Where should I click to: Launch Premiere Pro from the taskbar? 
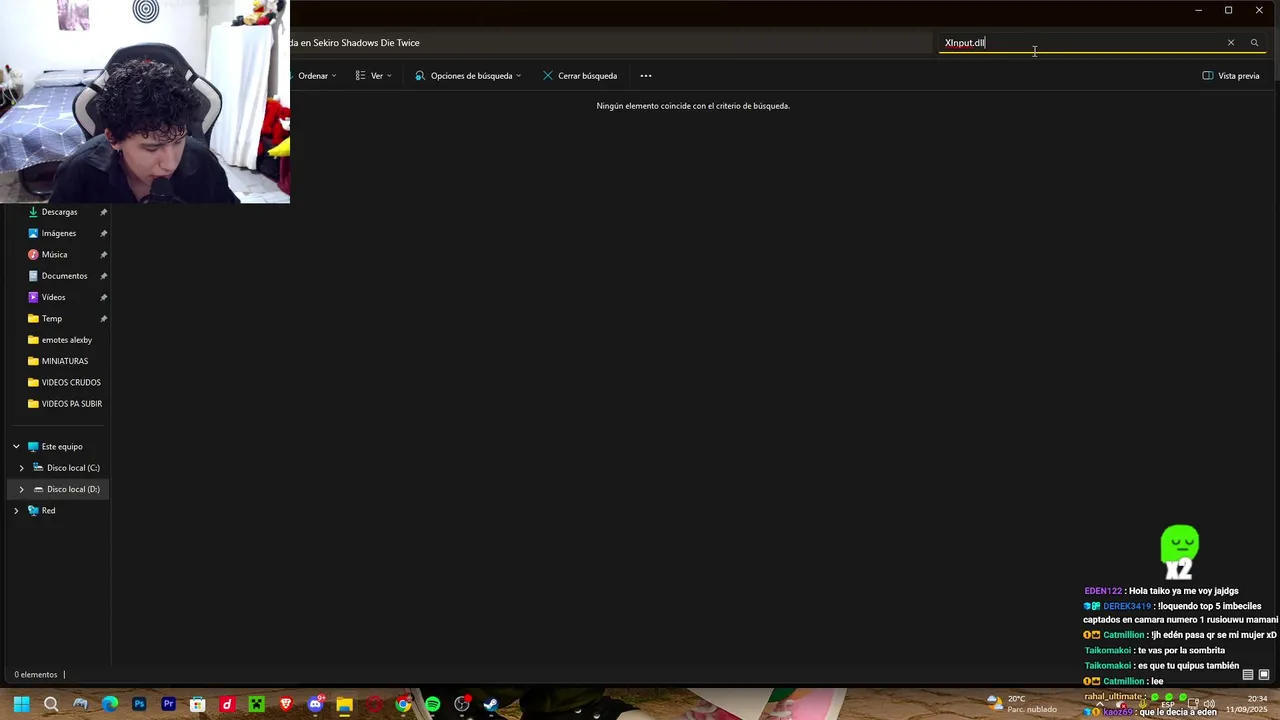[x=168, y=704]
